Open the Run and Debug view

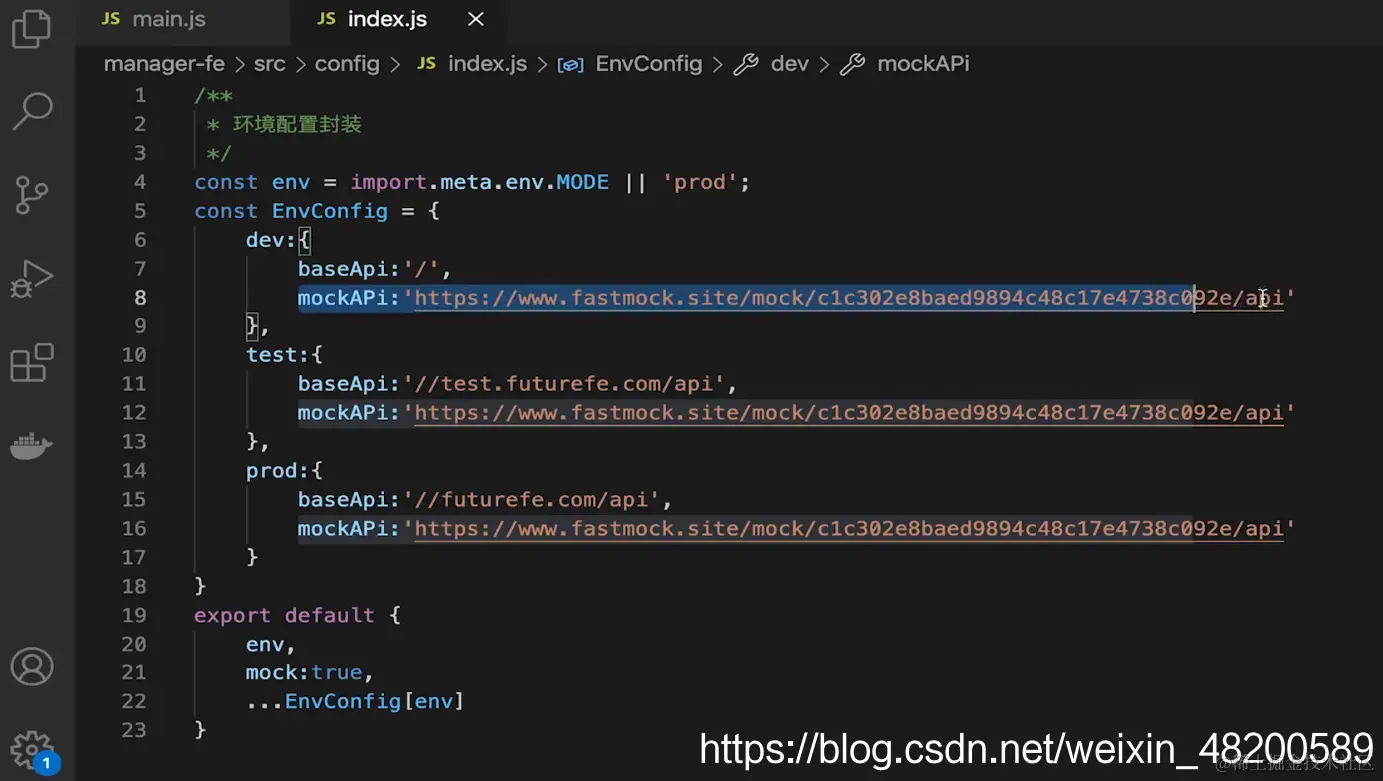coord(32,279)
